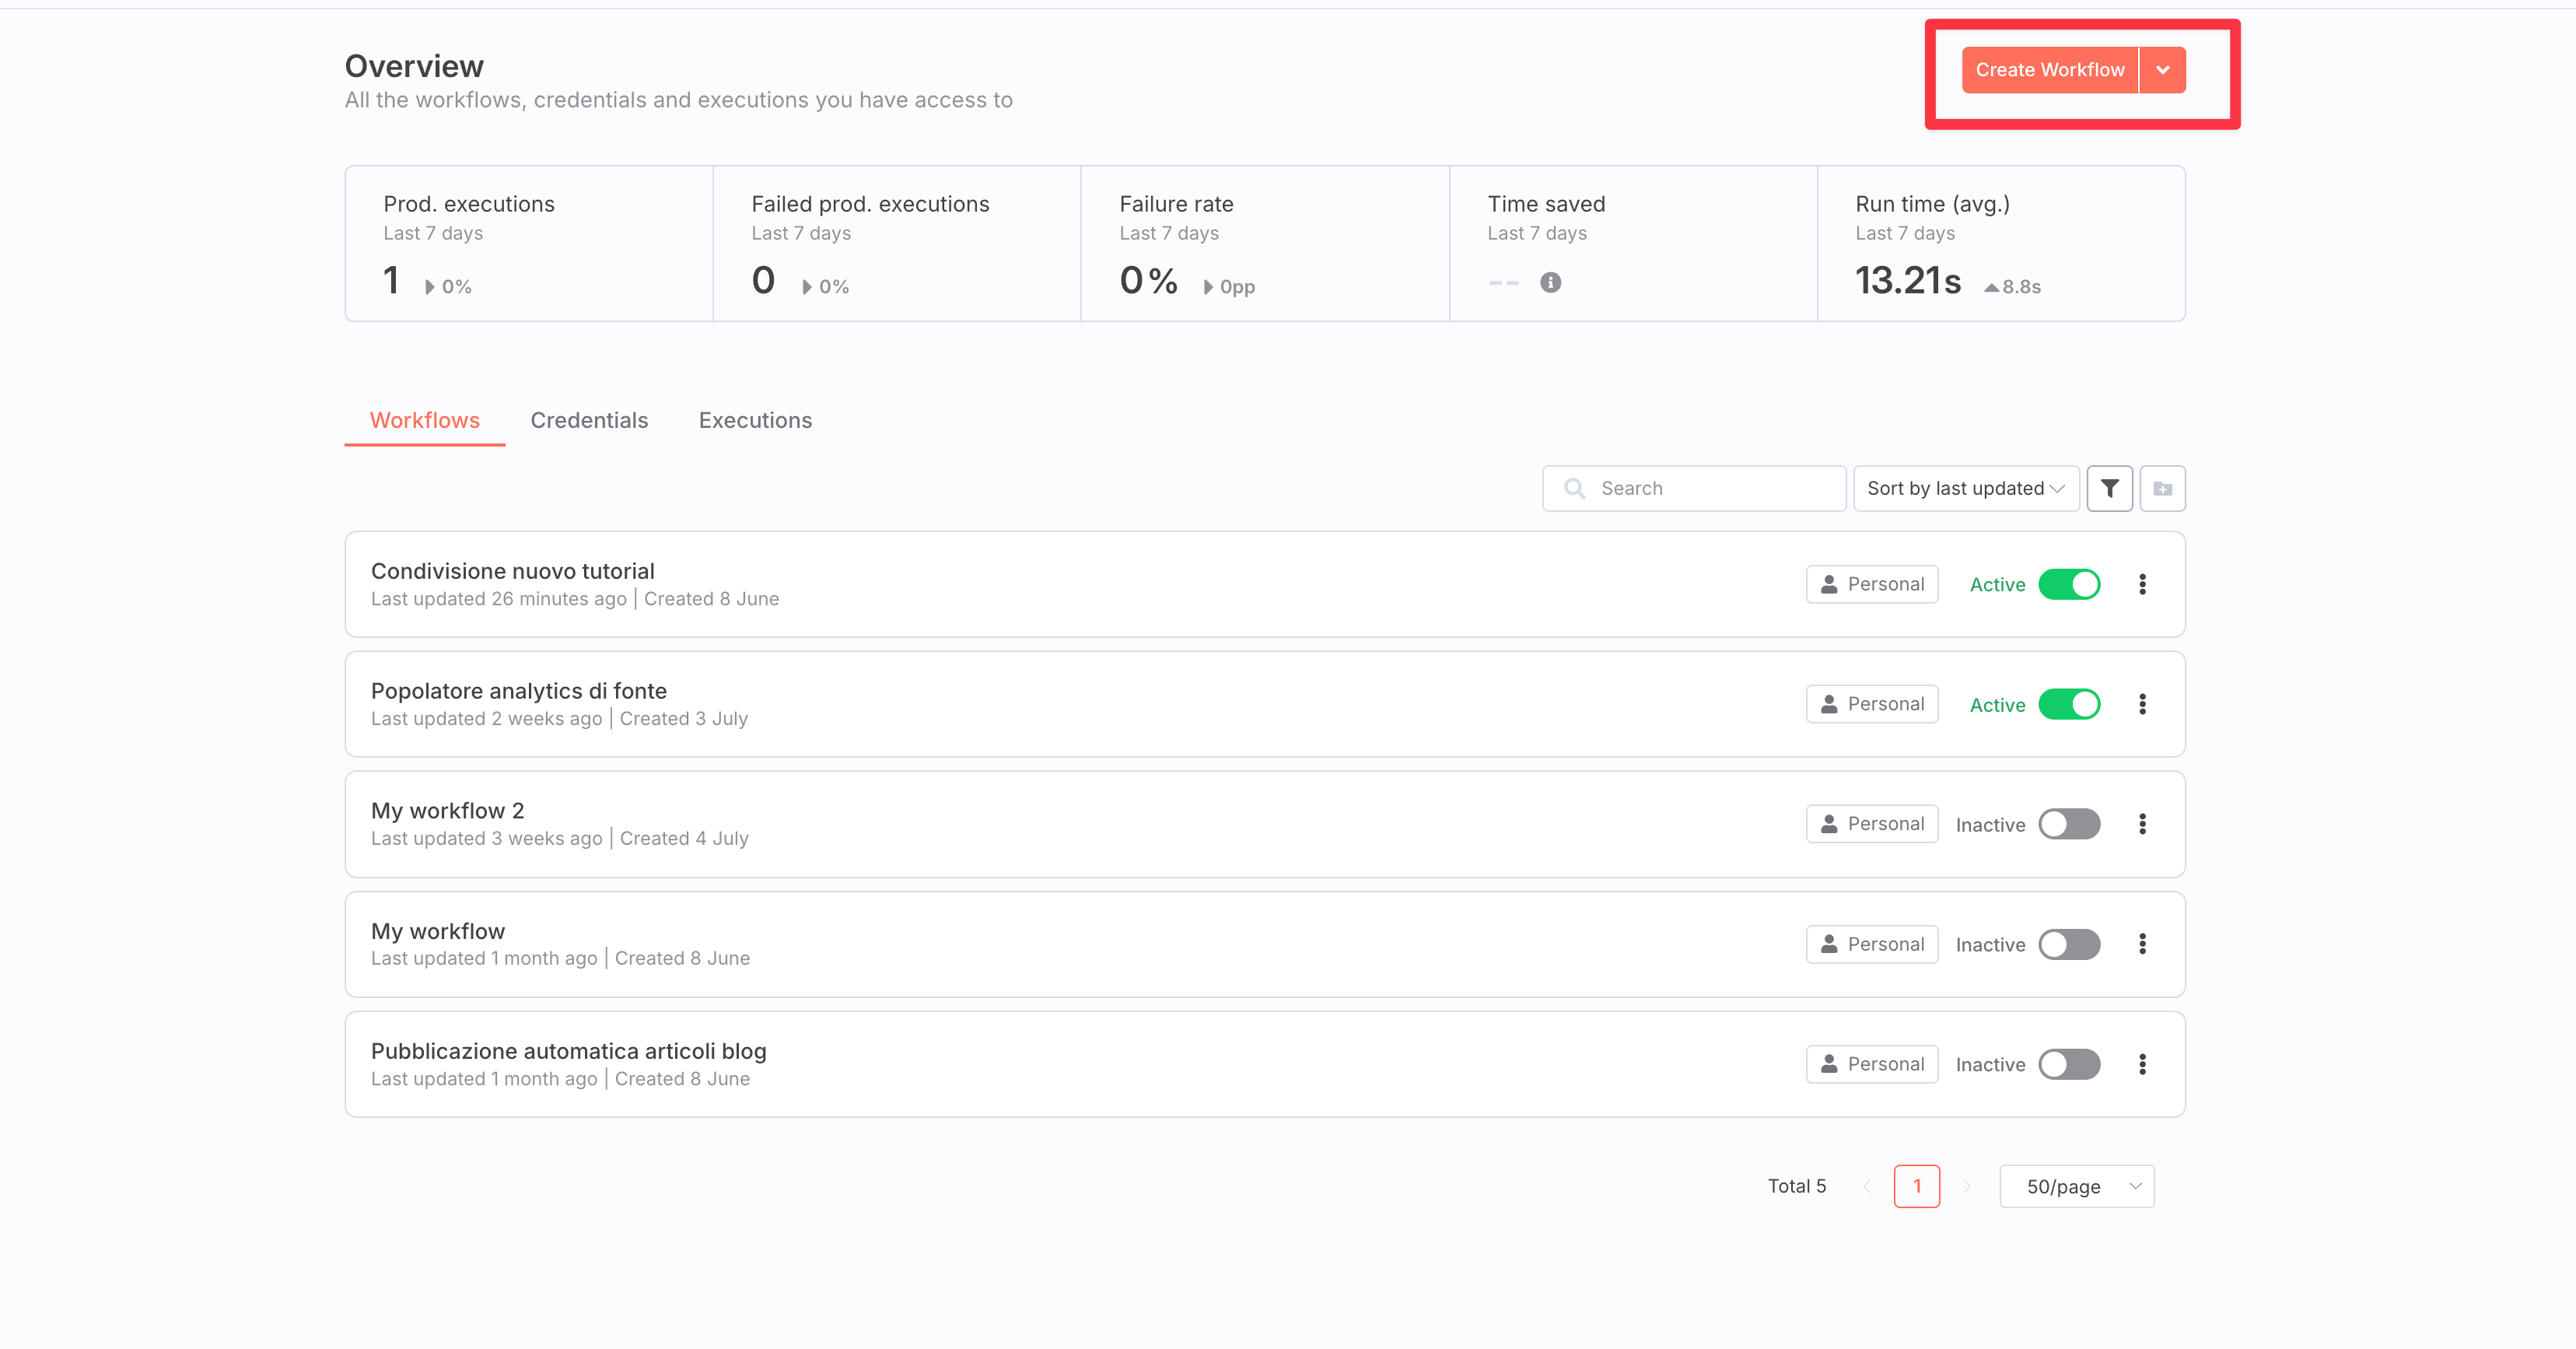Click the Time saved info icon
The width and height of the screenshot is (2576, 1349).
click(x=1550, y=283)
